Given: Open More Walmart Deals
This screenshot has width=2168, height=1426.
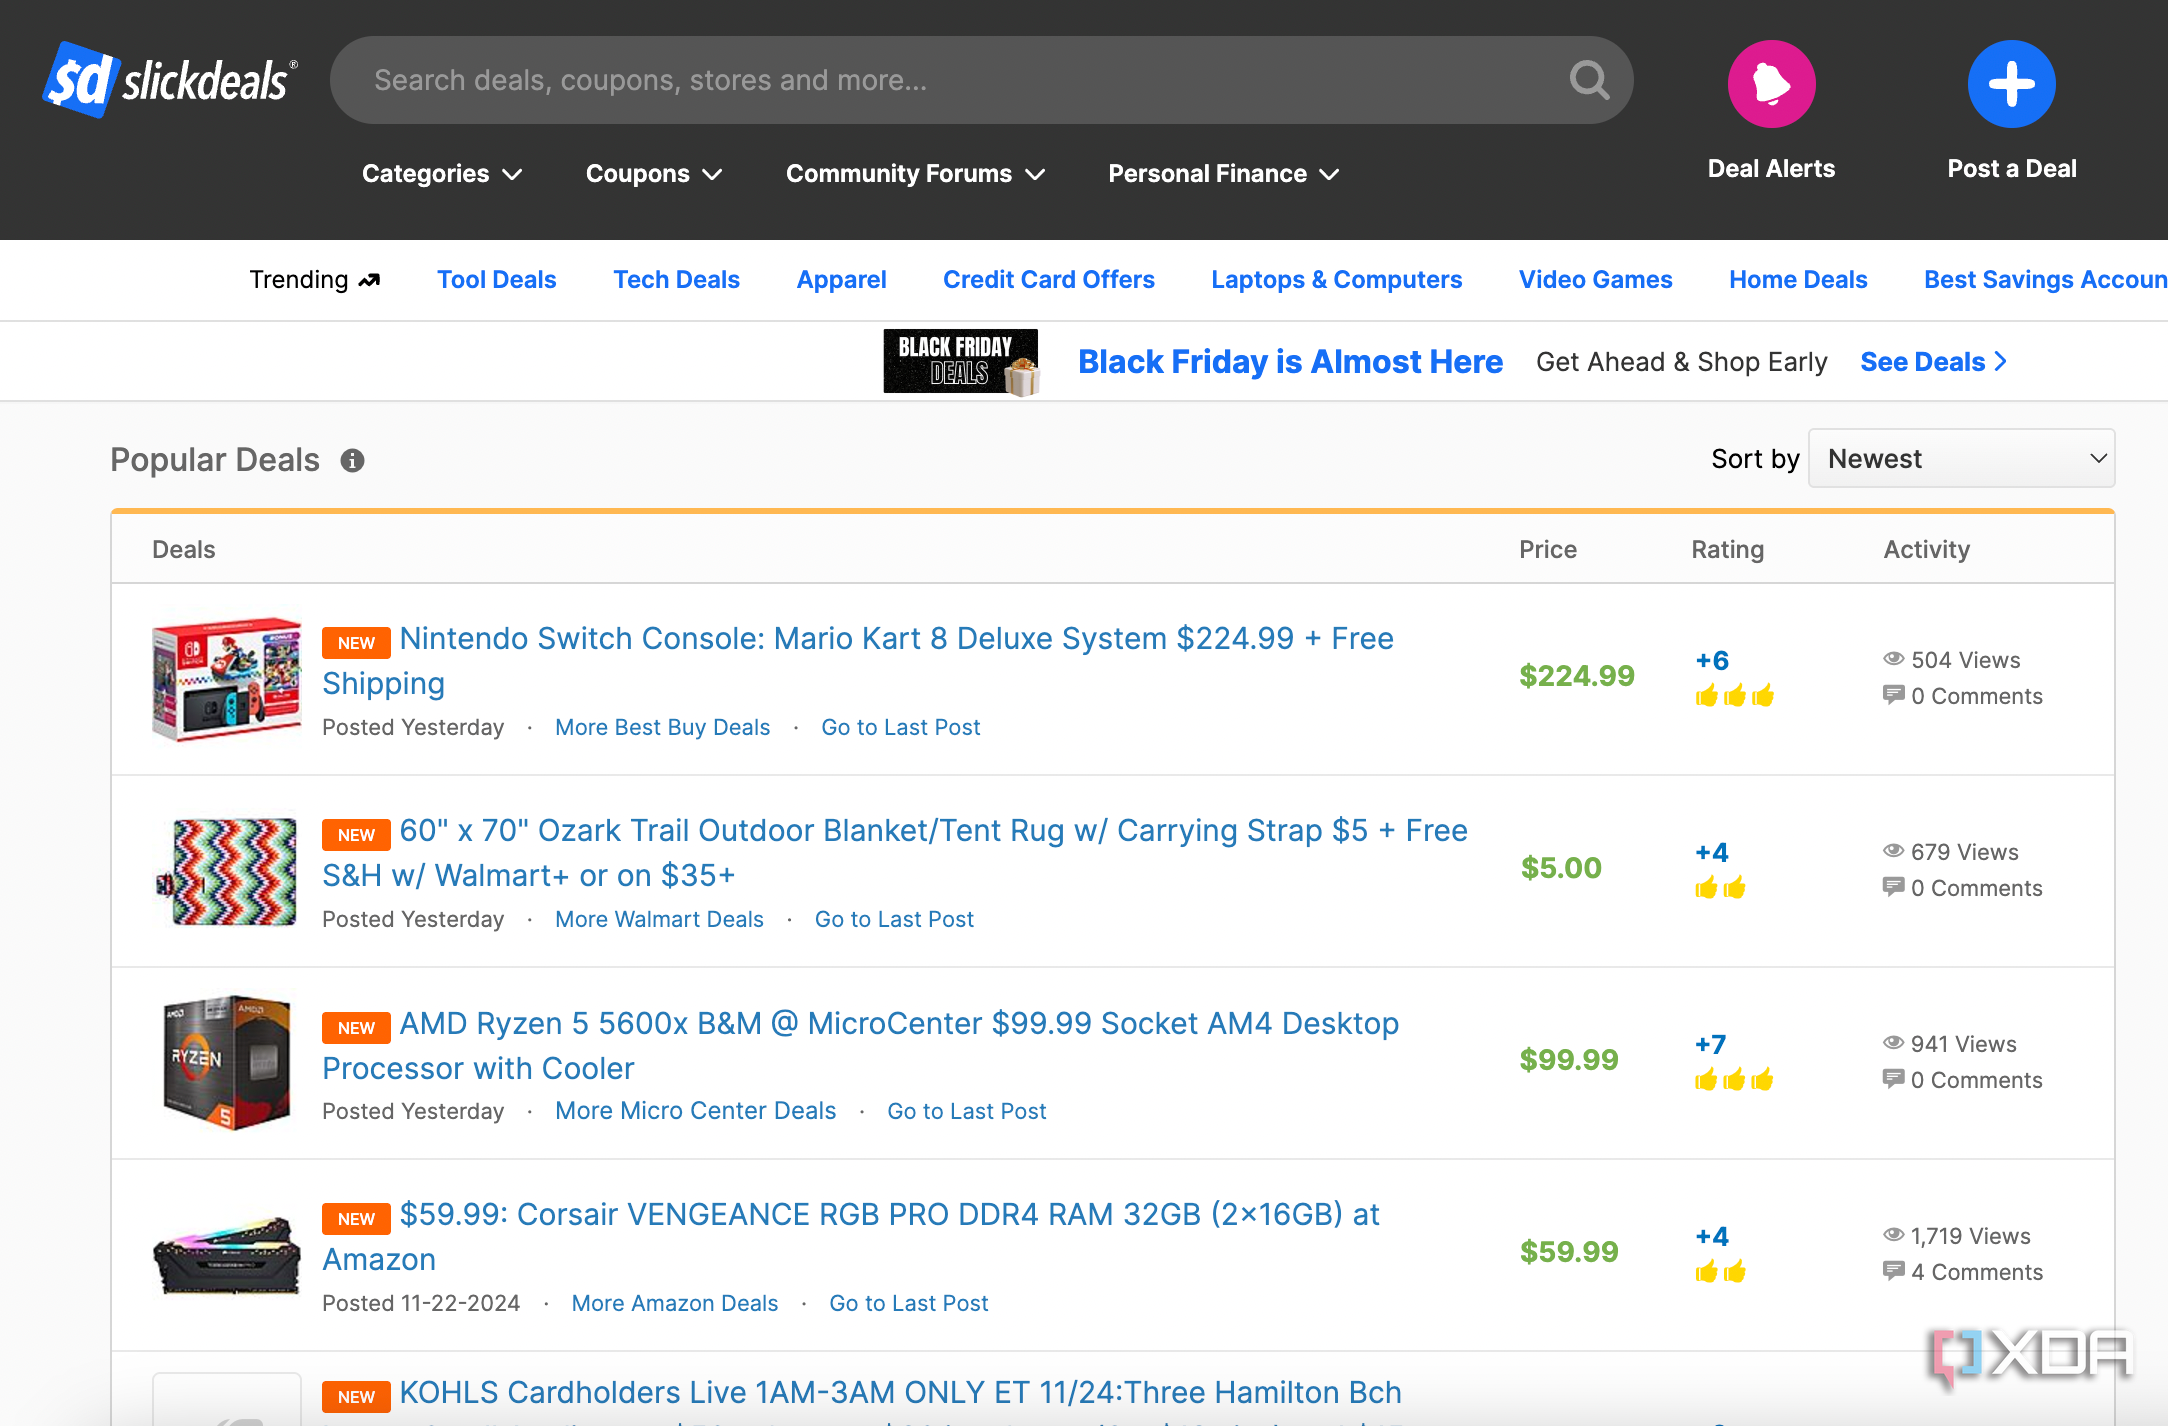Looking at the screenshot, I should click(x=658, y=918).
